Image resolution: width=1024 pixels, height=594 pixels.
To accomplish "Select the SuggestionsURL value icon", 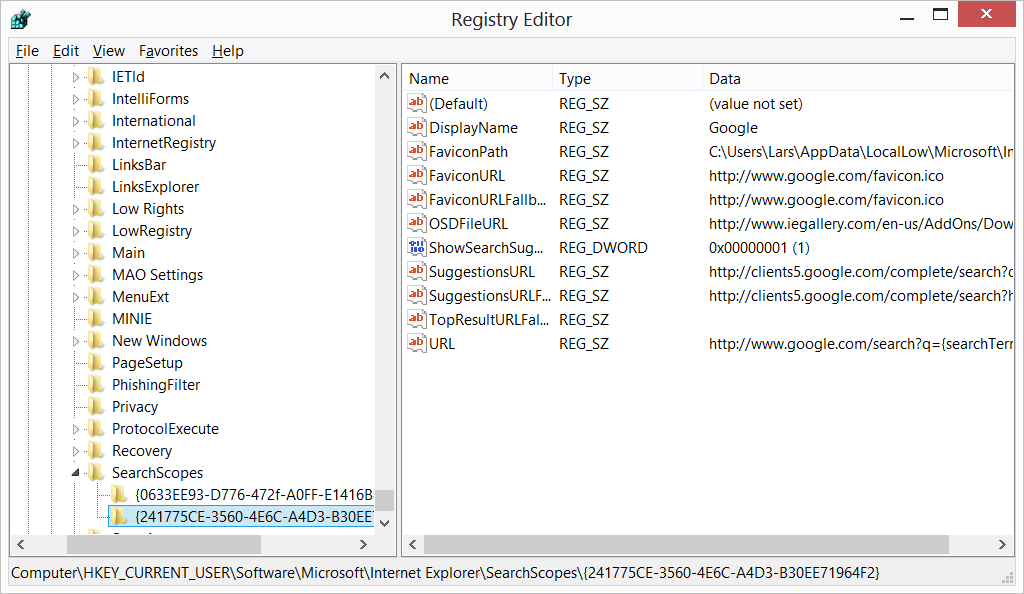I will pyautogui.click(x=416, y=272).
